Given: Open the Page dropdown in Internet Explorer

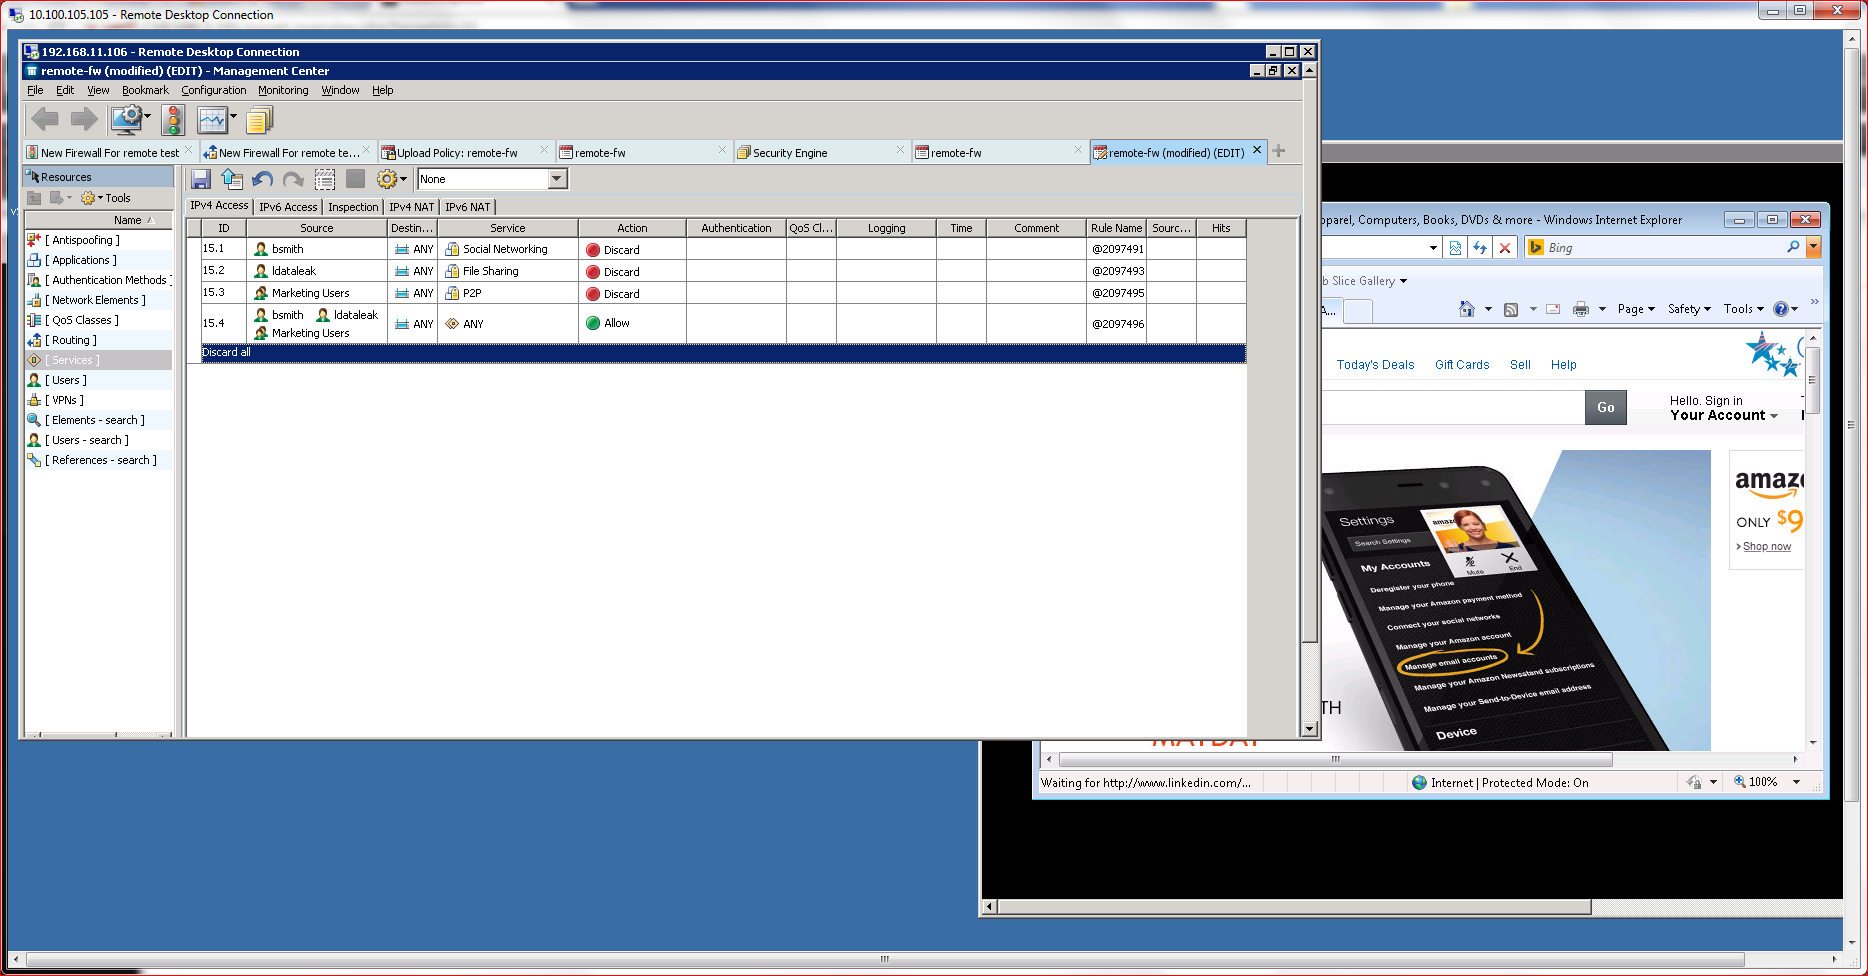Looking at the screenshot, I should (x=1636, y=309).
